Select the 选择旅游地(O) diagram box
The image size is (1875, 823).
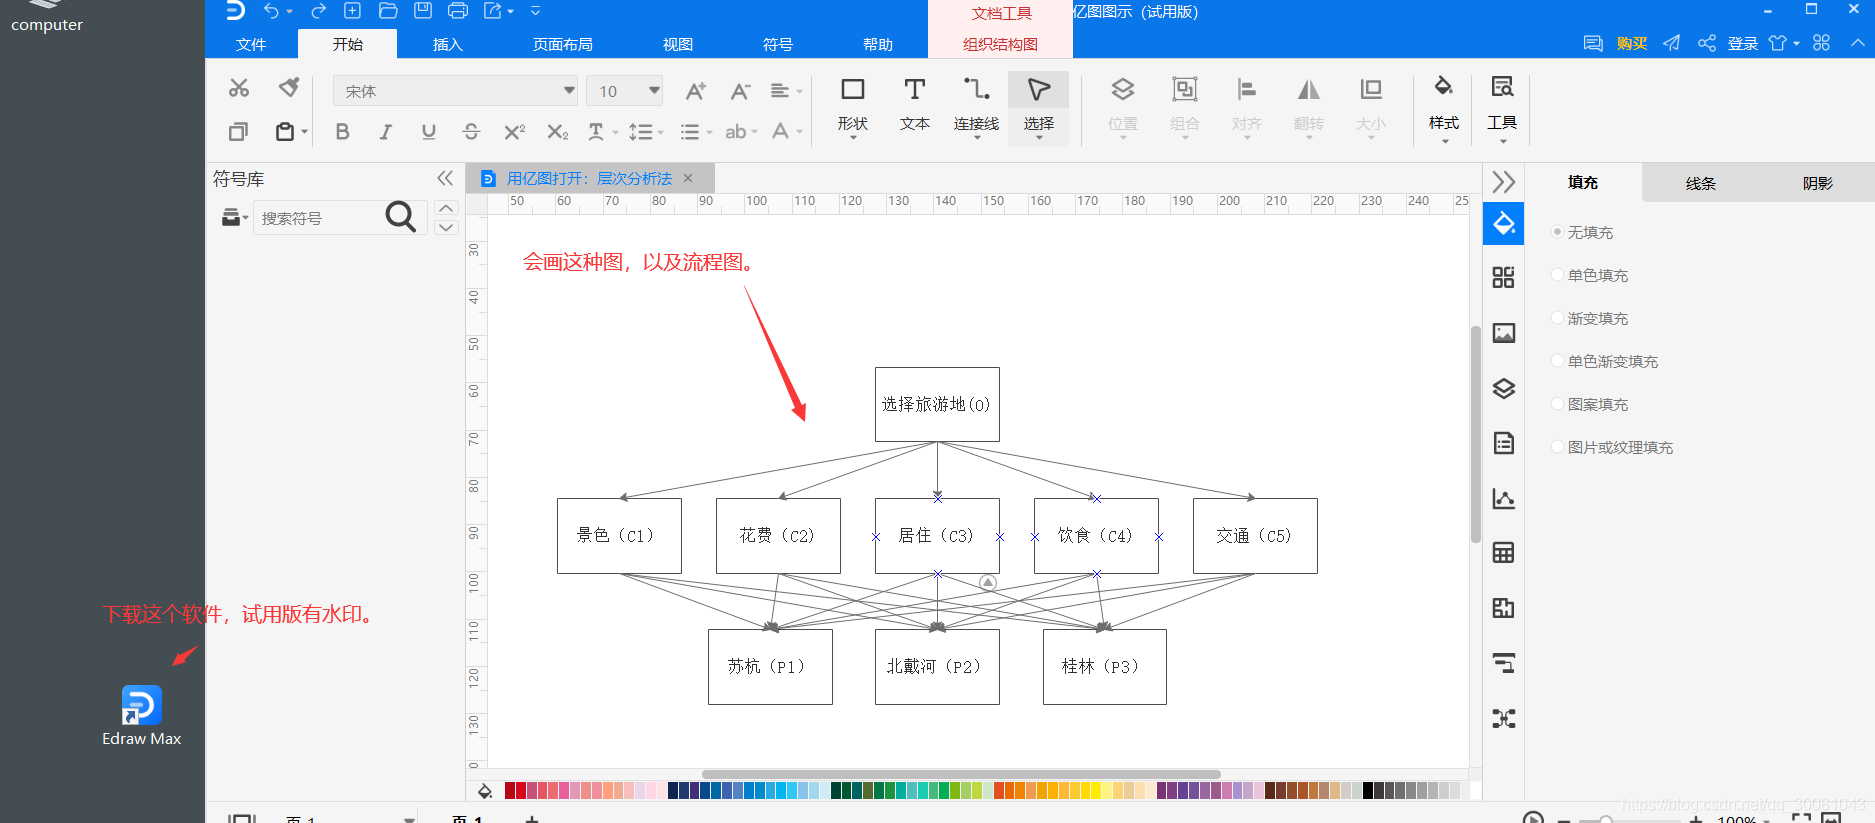(937, 404)
